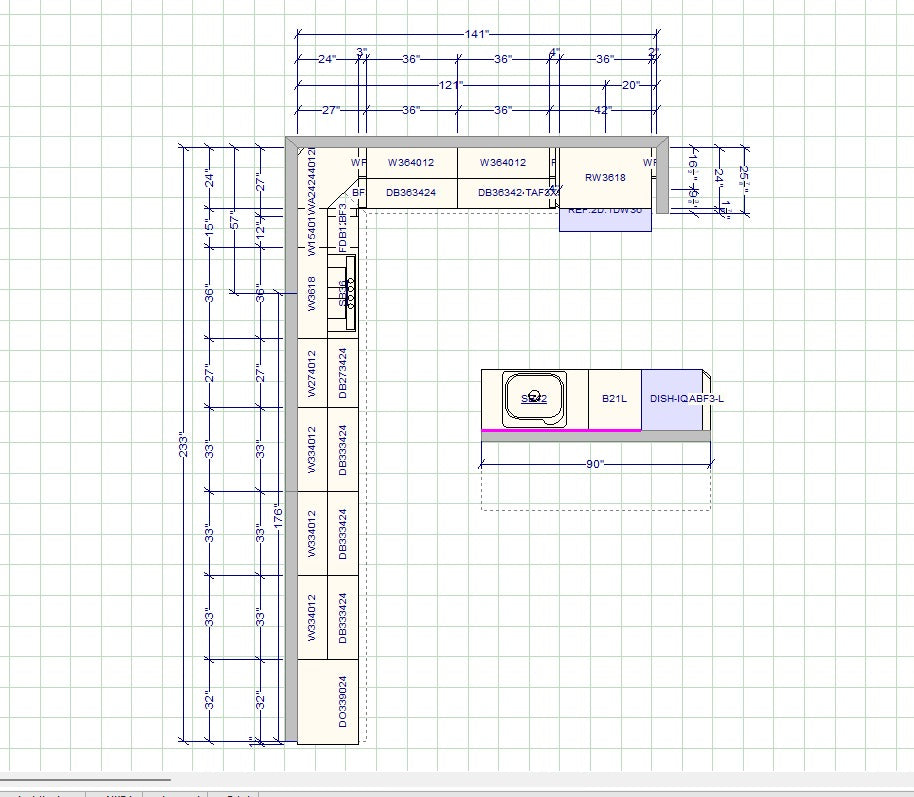Select the DB36342·TAF base cabinet
Screen dimensions: 914x797
click(504, 193)
